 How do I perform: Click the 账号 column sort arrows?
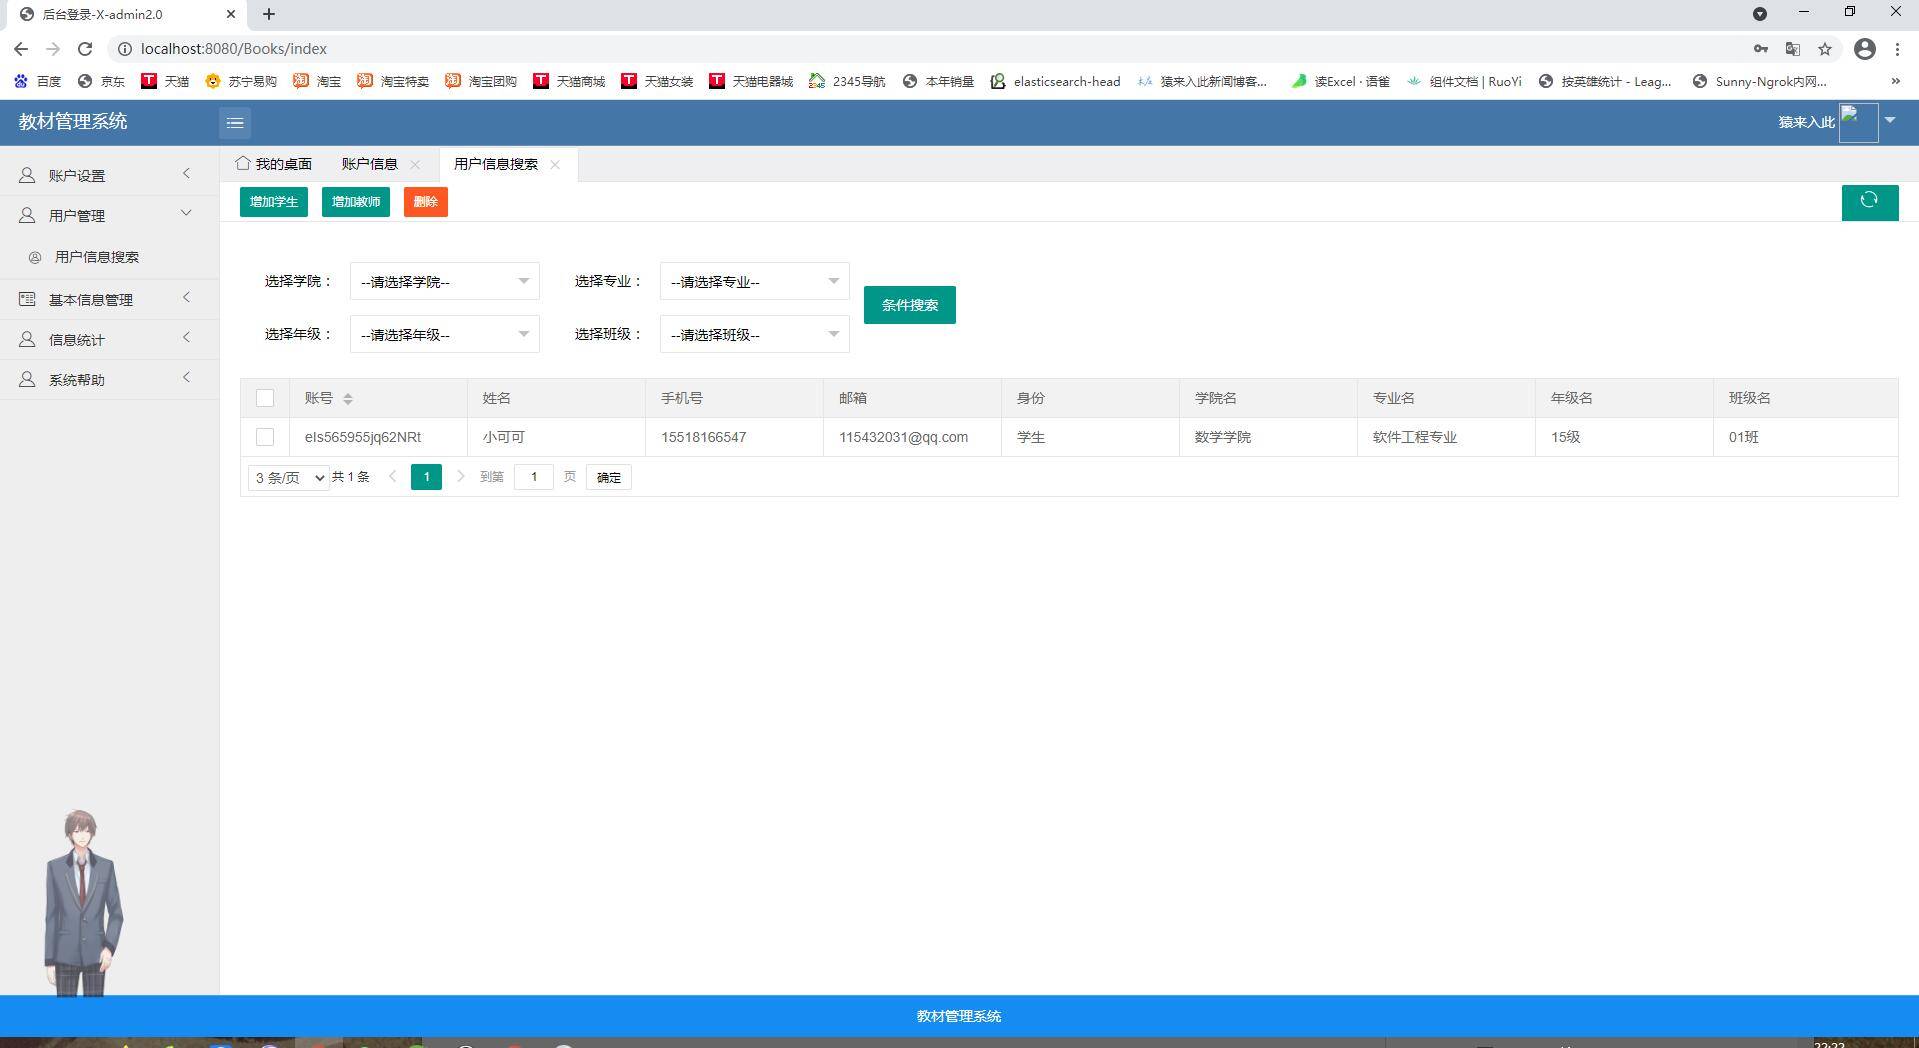pos(347,399)
